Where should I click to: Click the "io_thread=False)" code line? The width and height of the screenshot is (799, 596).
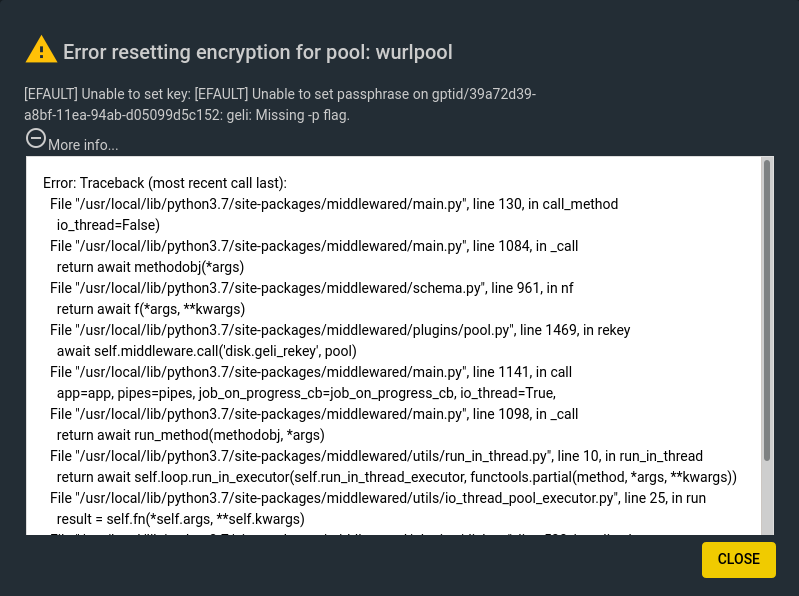[x=108, y=225]
